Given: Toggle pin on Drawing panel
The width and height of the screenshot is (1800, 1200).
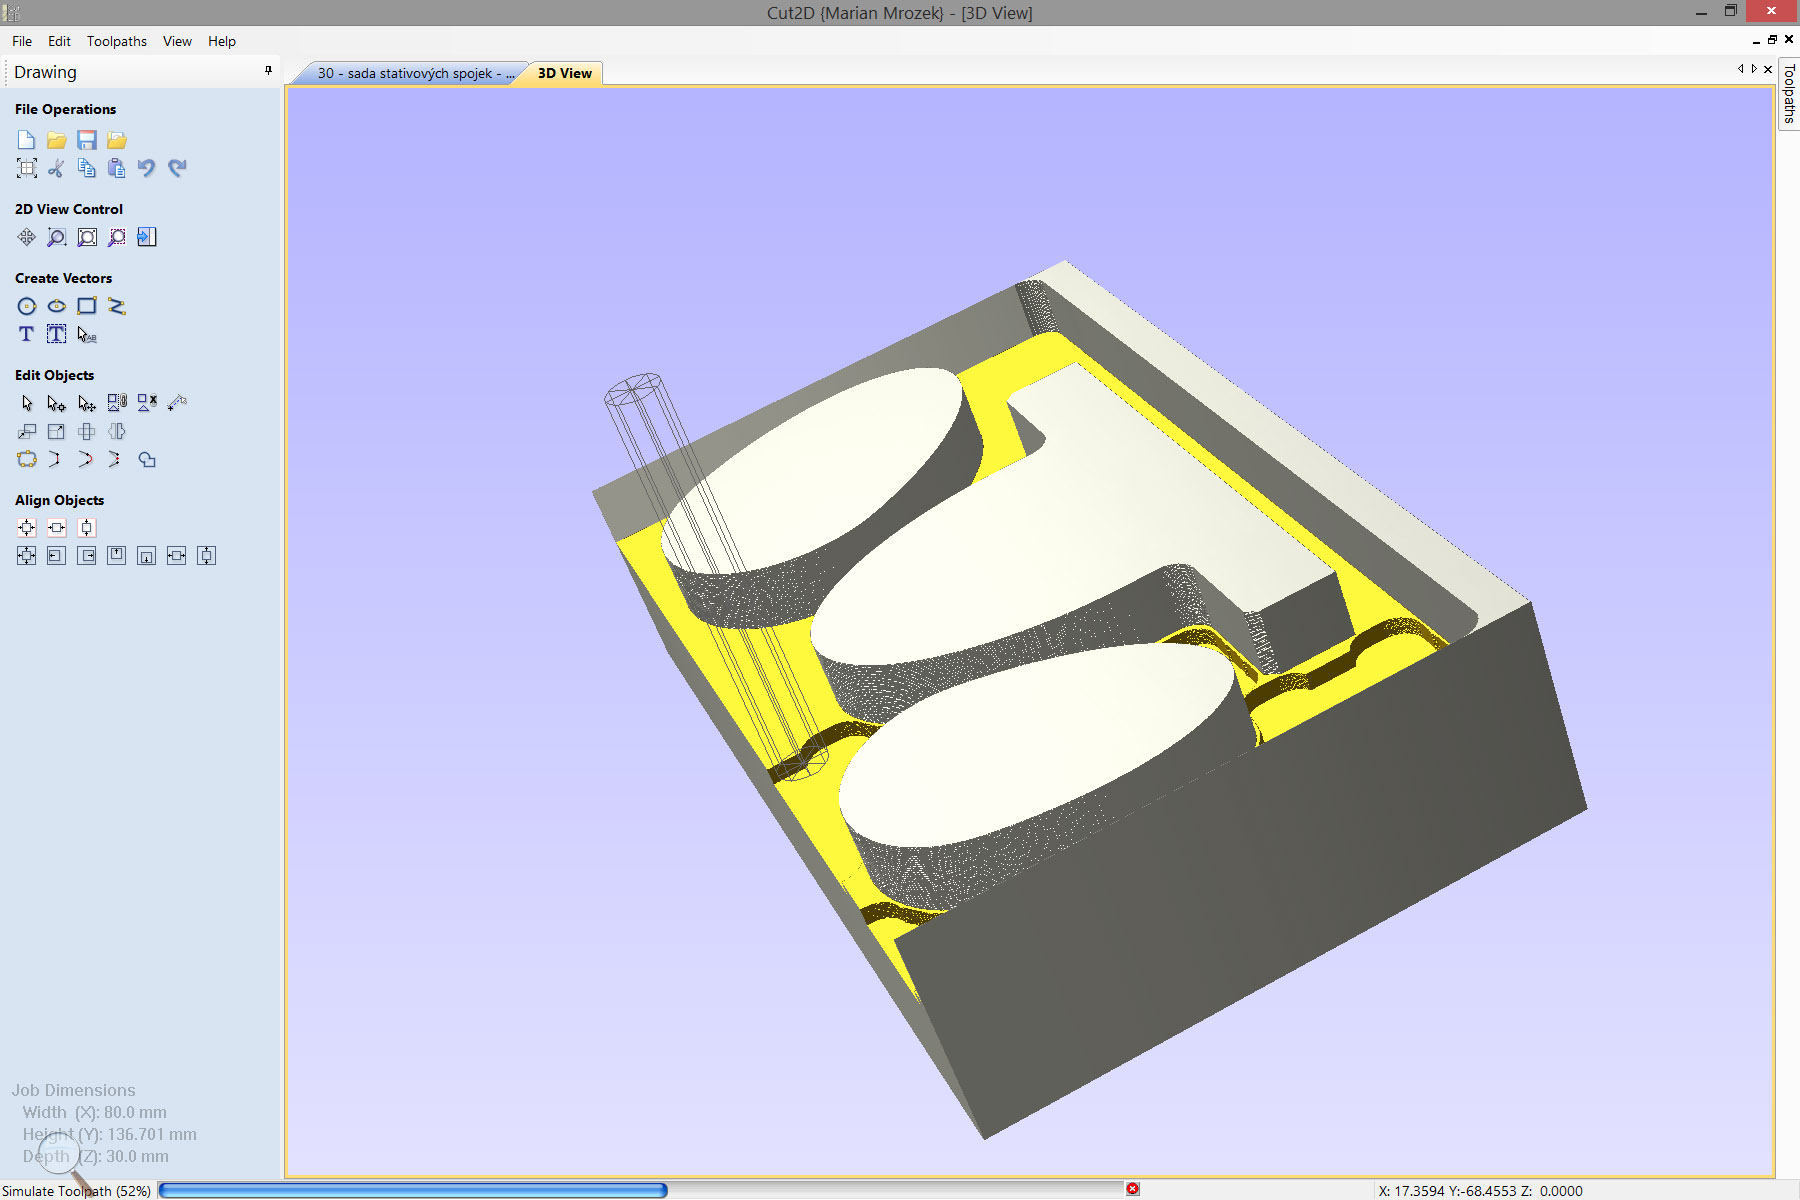Looking at the screenshot, I should (268, 71).
